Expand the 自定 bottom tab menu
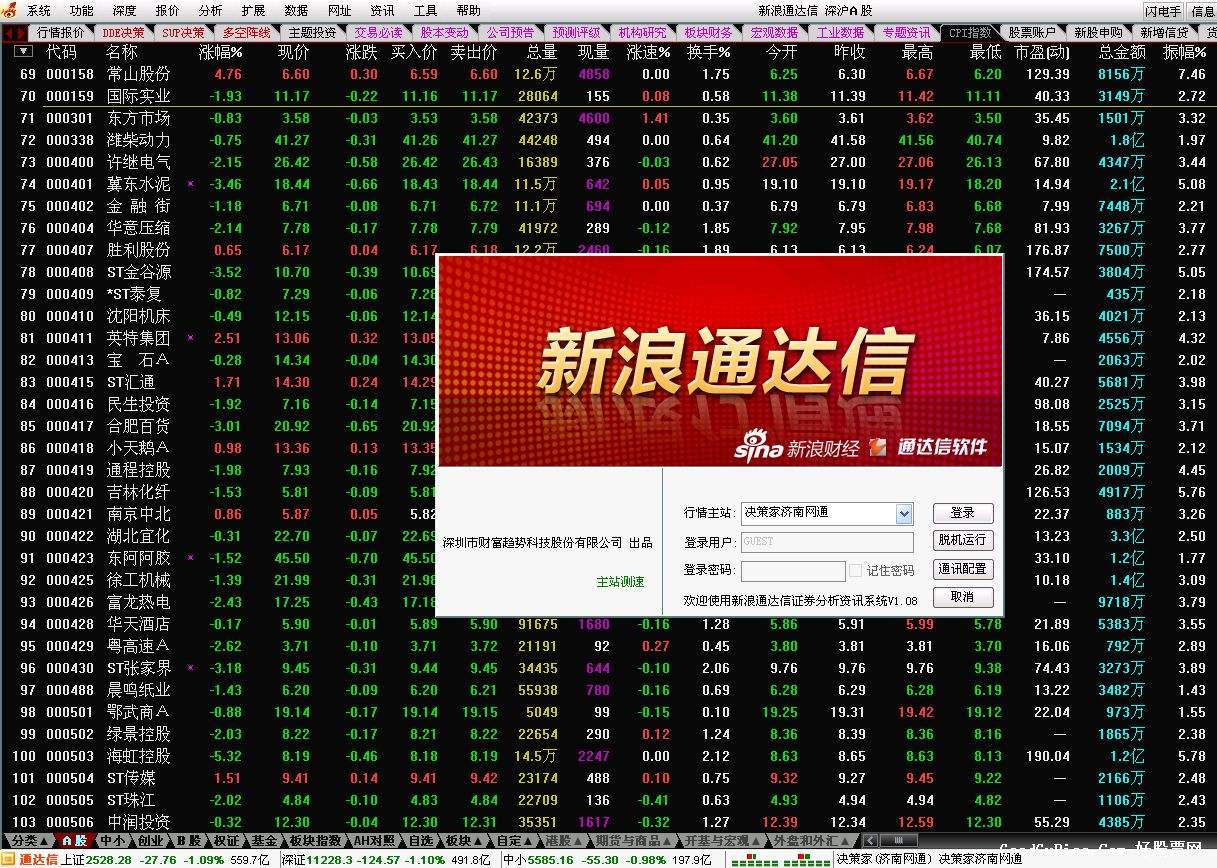This screenshot has width=1217, height=868. 516,841
